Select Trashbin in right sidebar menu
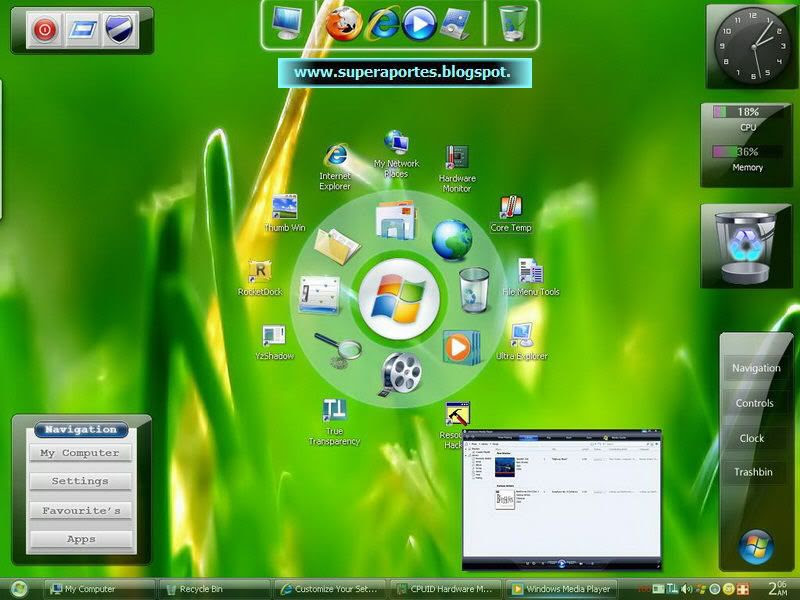Screen dimensions: 800x600 click(x=754, y=472)
